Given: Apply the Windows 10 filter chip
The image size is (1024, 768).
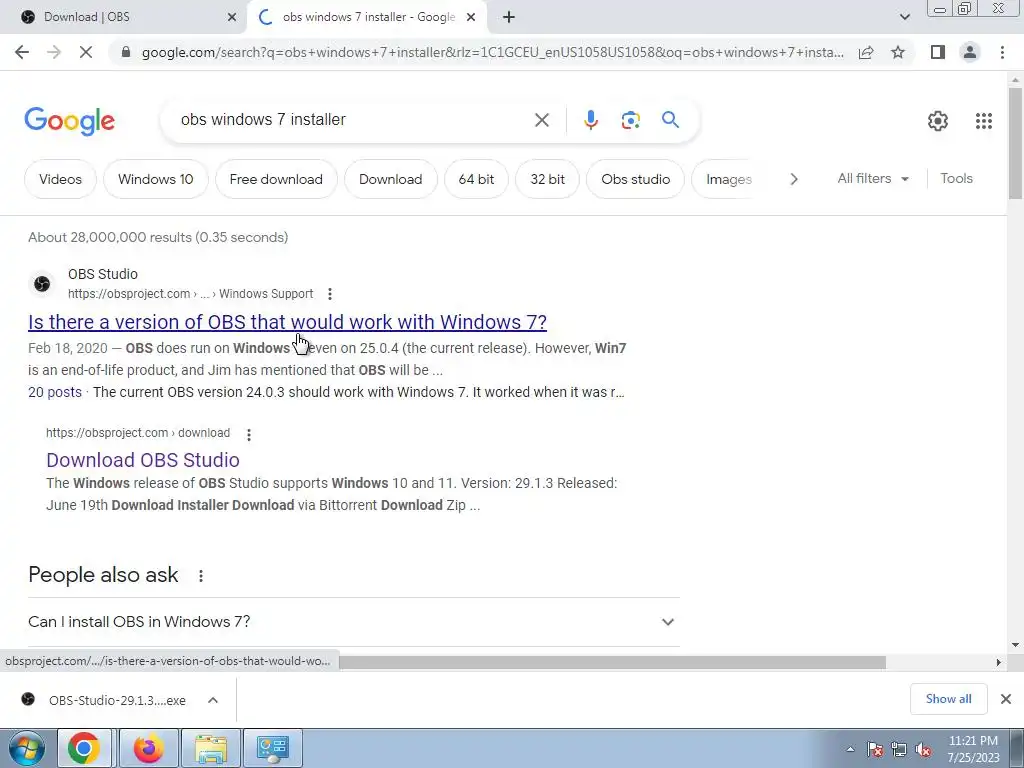Looking at the screenshot, I should (155, 179).
